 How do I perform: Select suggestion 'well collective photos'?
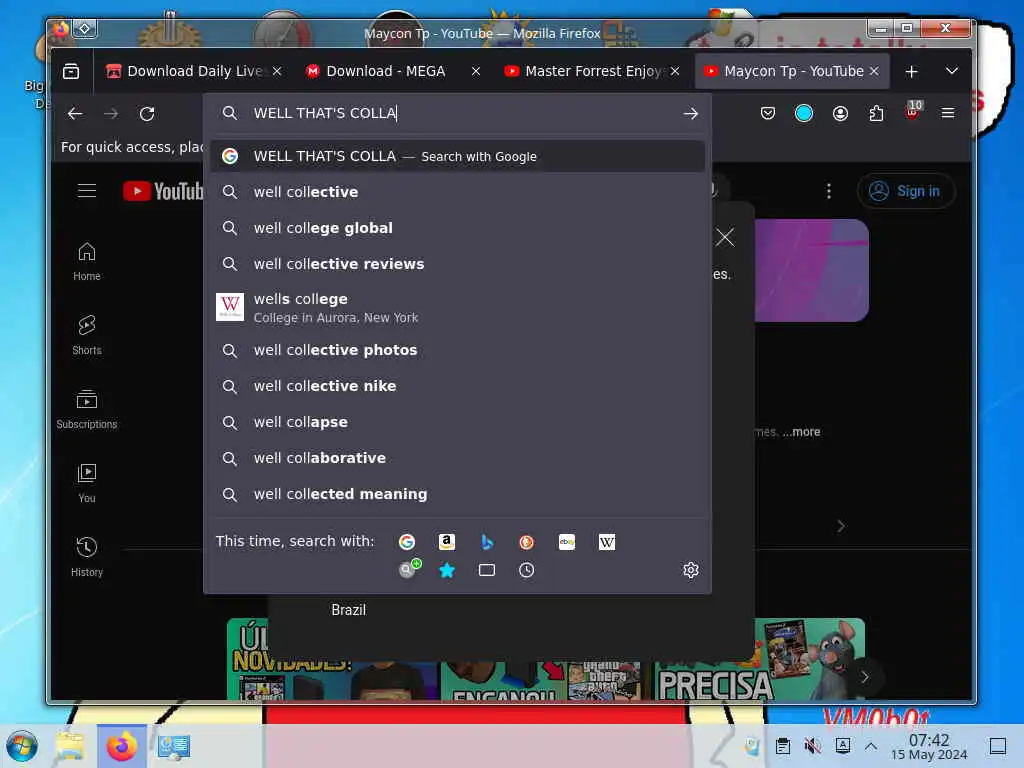click(457, 350)
